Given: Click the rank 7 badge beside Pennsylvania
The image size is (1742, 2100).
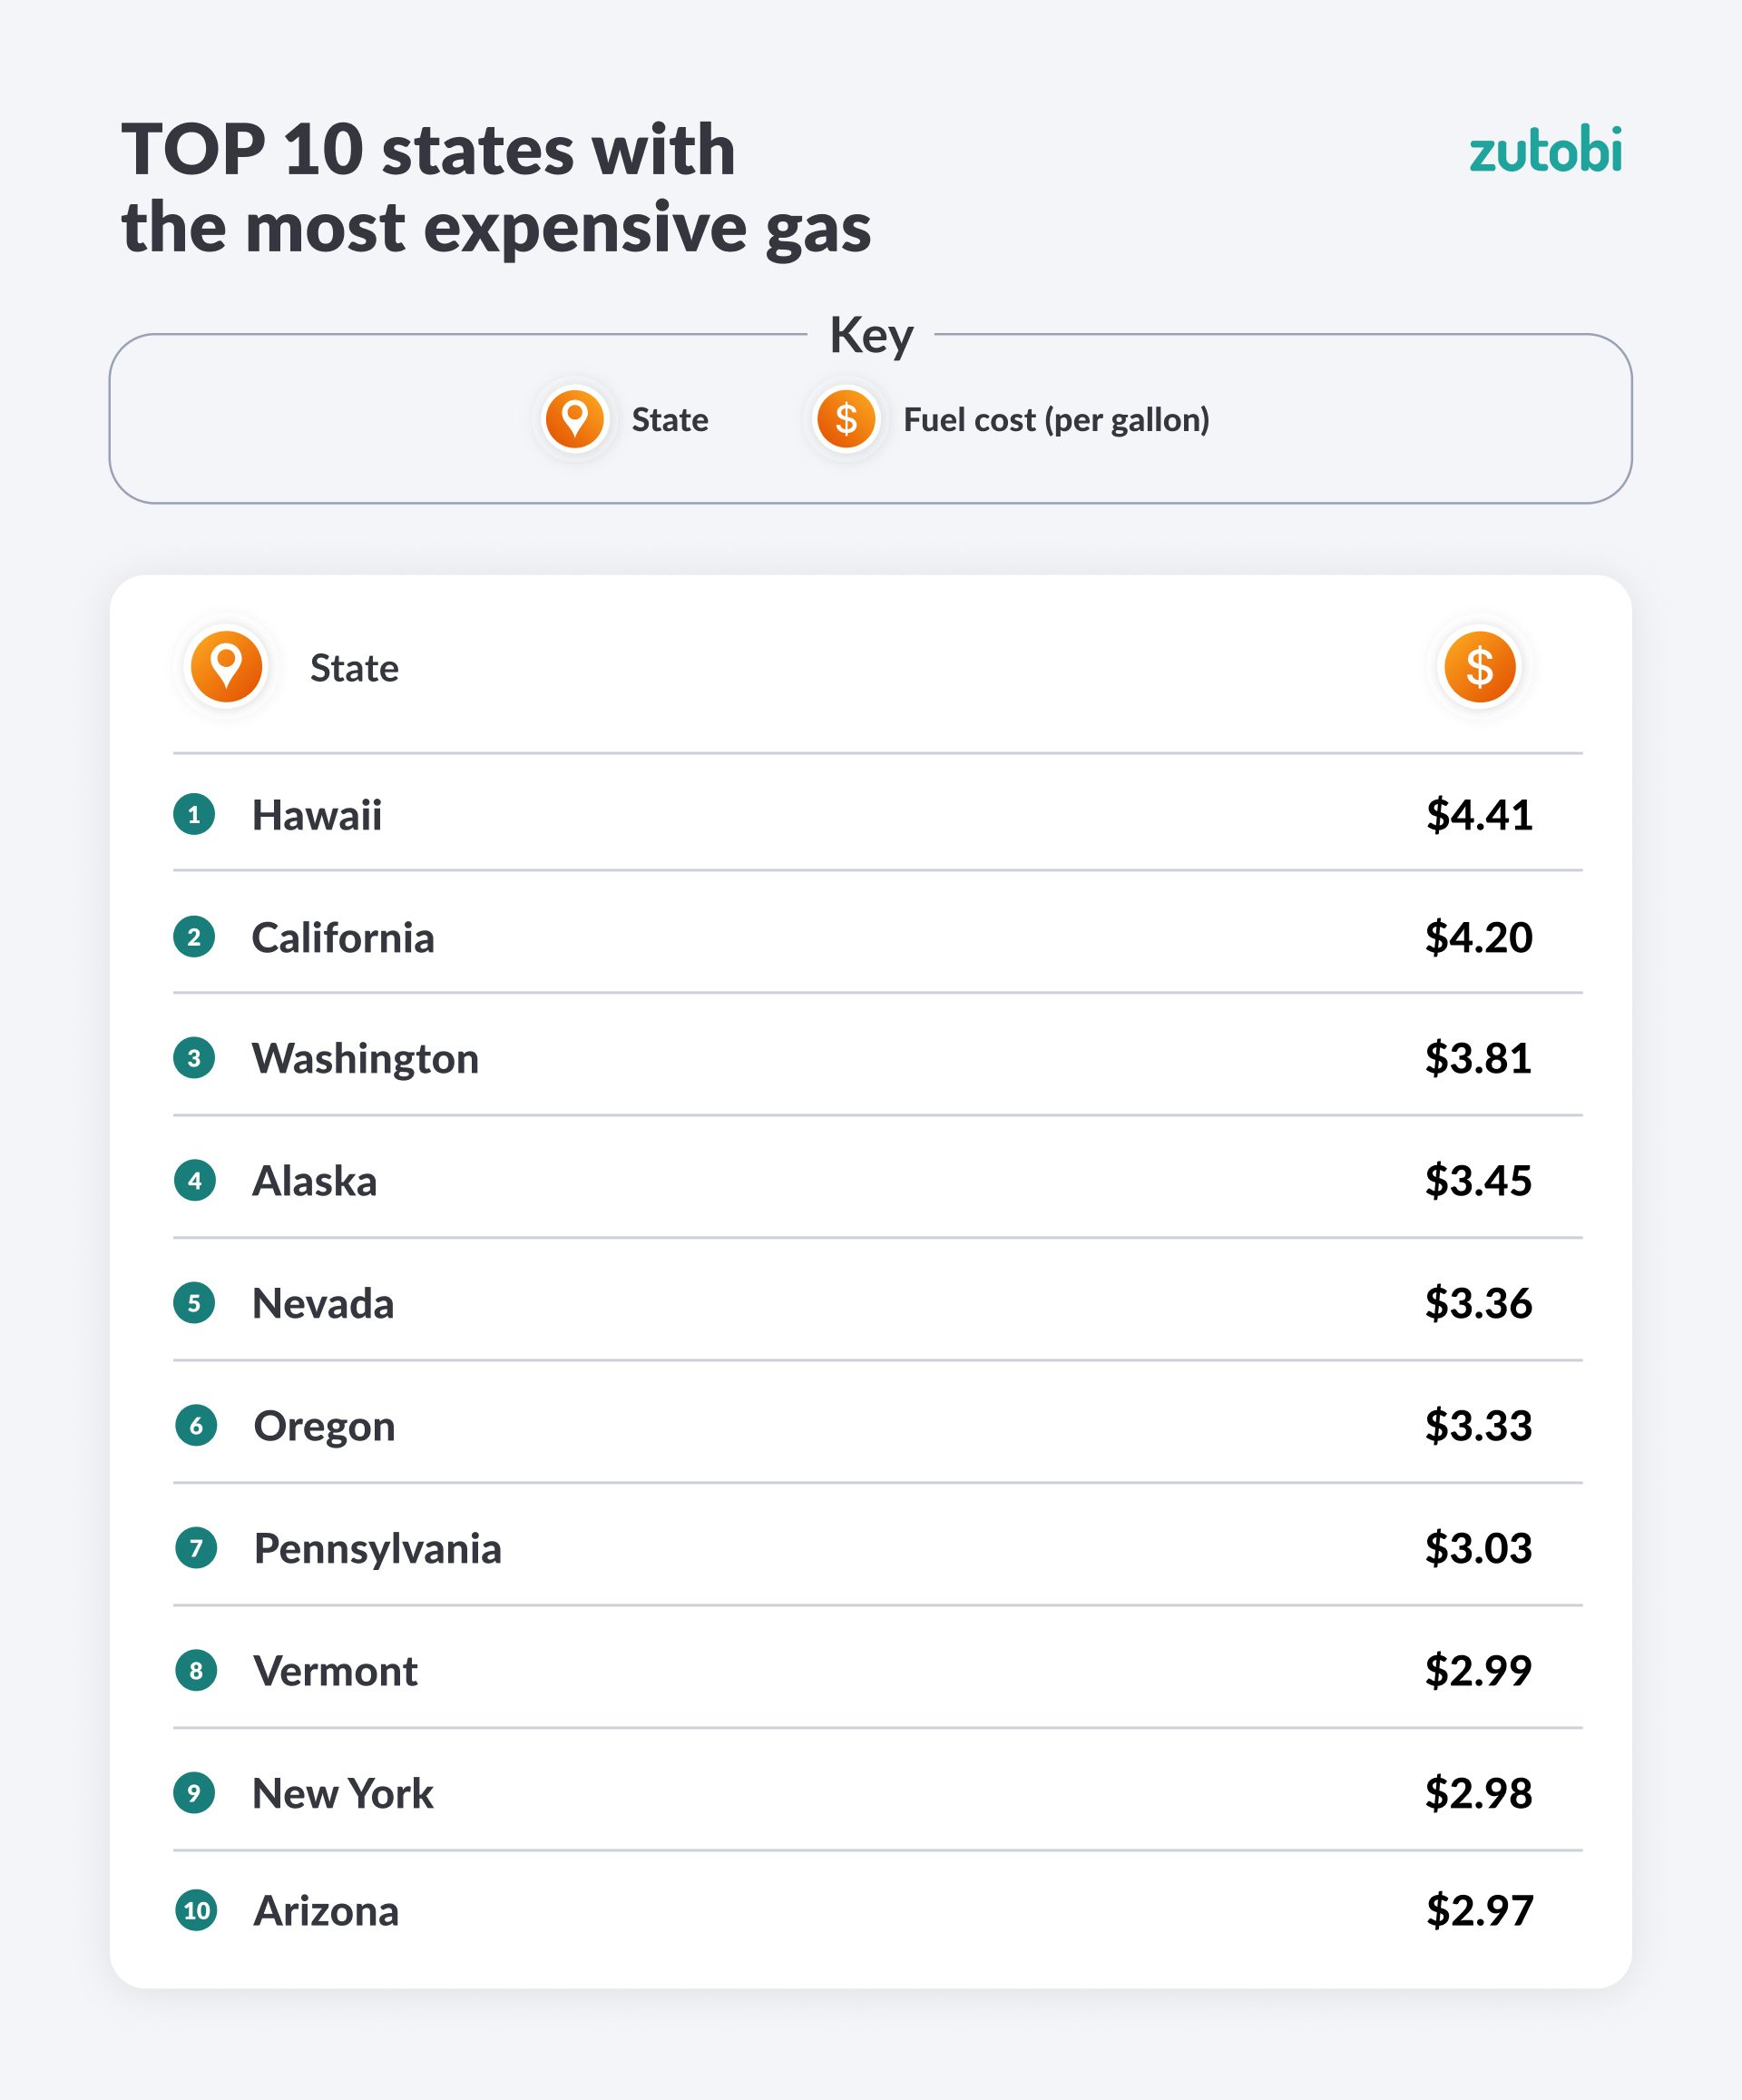Looking at the screenshot, I should [x=196, y=1548].
